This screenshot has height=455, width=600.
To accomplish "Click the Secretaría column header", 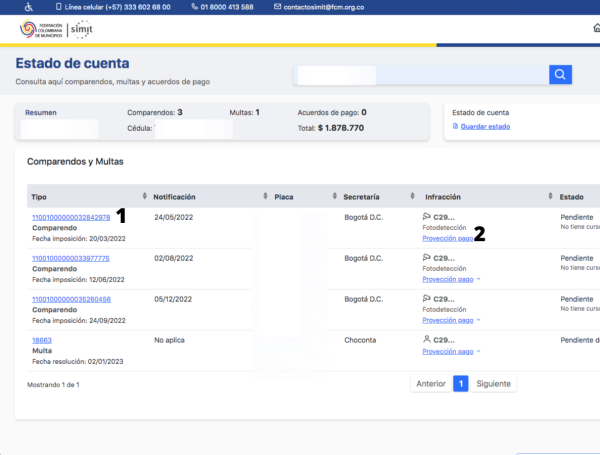I will tap(361, 197).
